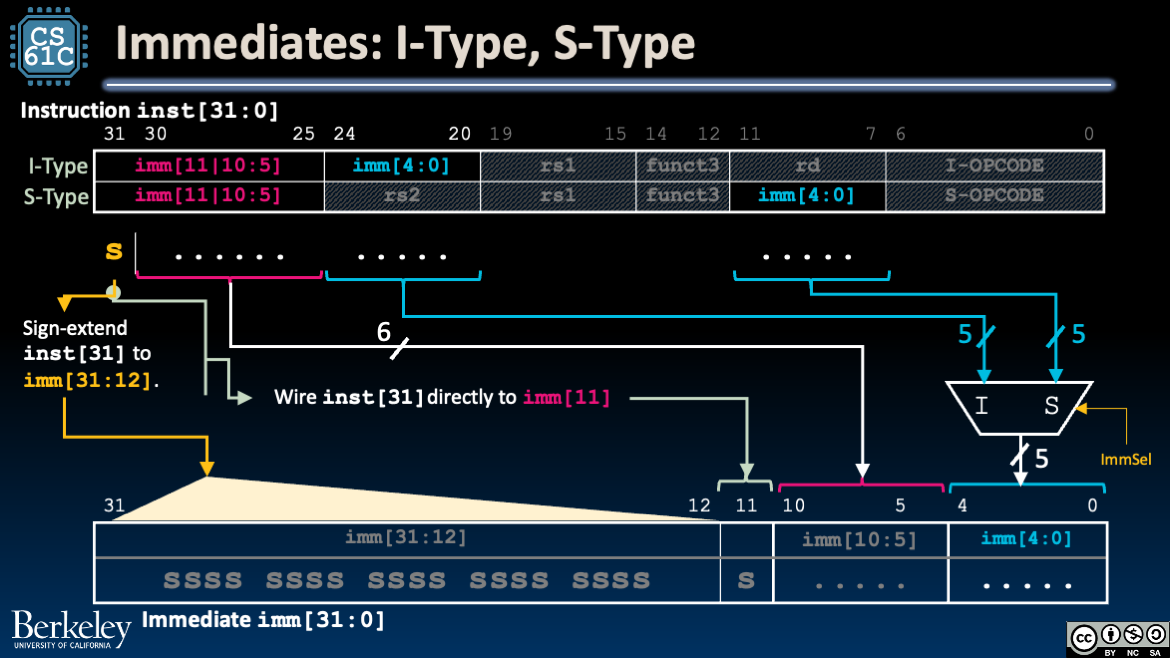Switch to the S-Type row

click(54, 197)
